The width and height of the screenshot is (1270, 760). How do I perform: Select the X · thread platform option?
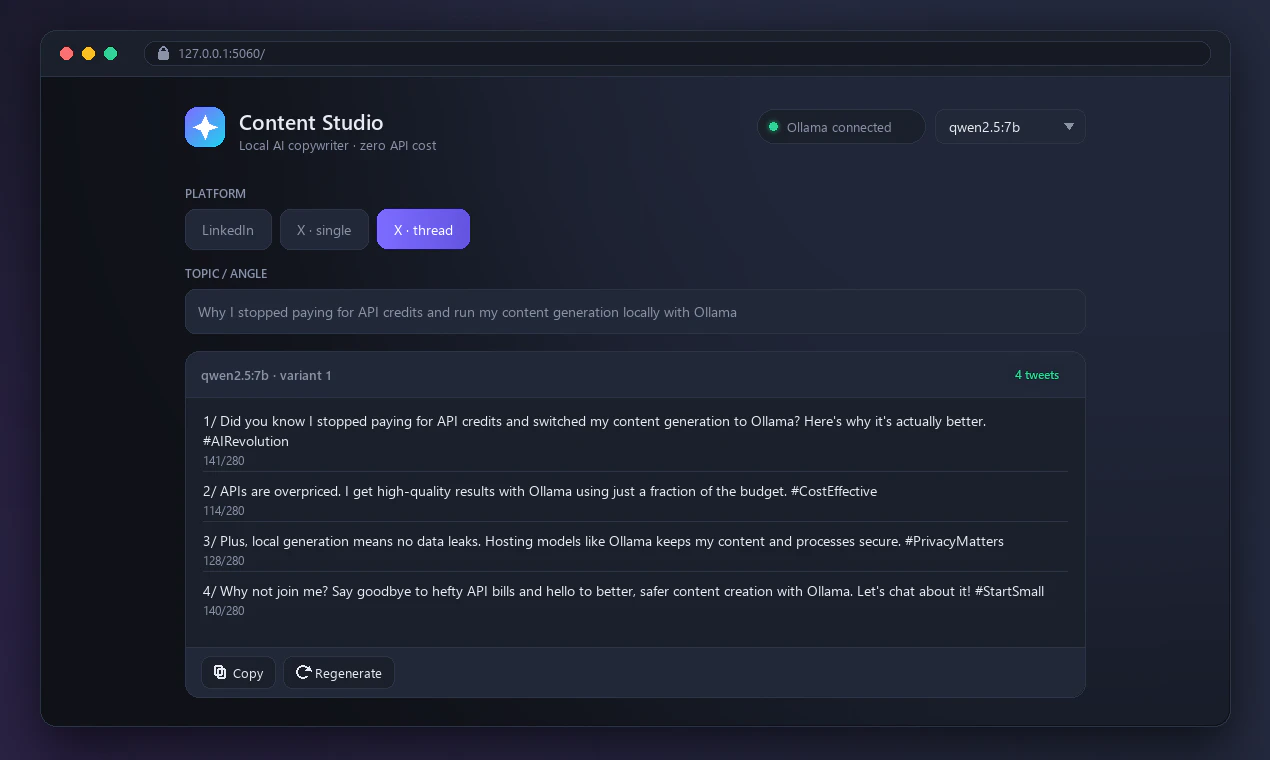[x=423, y=230]
